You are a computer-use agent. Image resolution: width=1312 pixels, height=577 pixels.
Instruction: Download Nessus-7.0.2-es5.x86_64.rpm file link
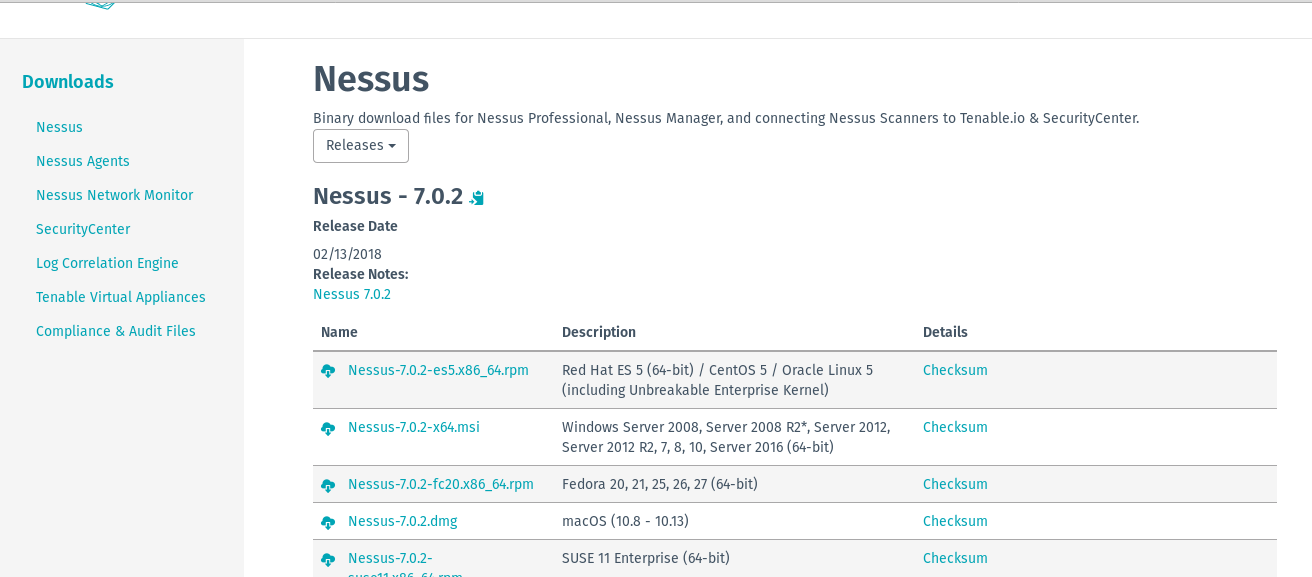click(438, 370)
